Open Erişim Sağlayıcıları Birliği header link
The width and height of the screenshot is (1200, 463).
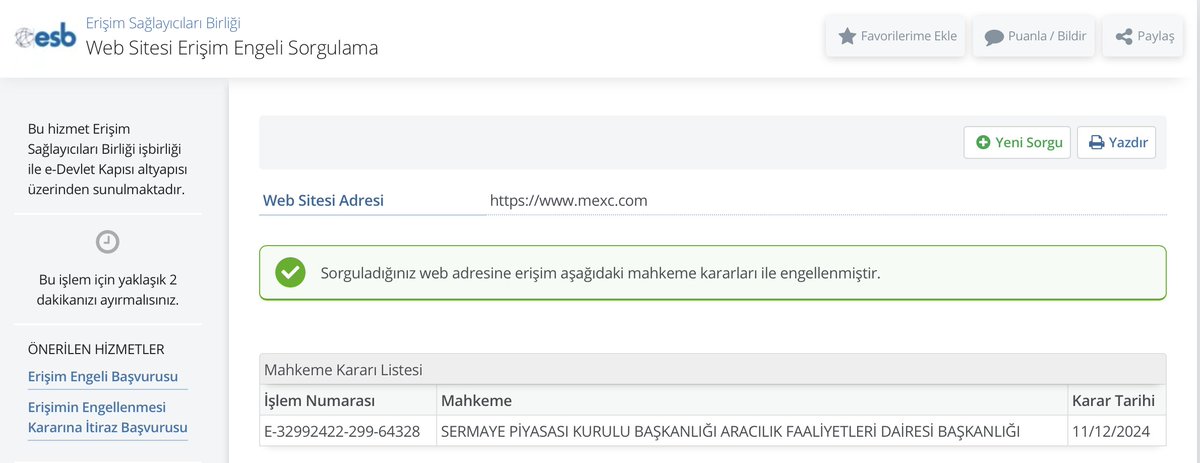(163, 21)
